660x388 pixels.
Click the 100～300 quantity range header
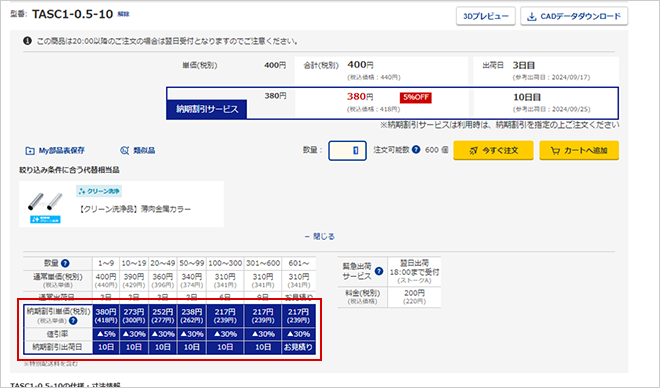coord(225,263)
